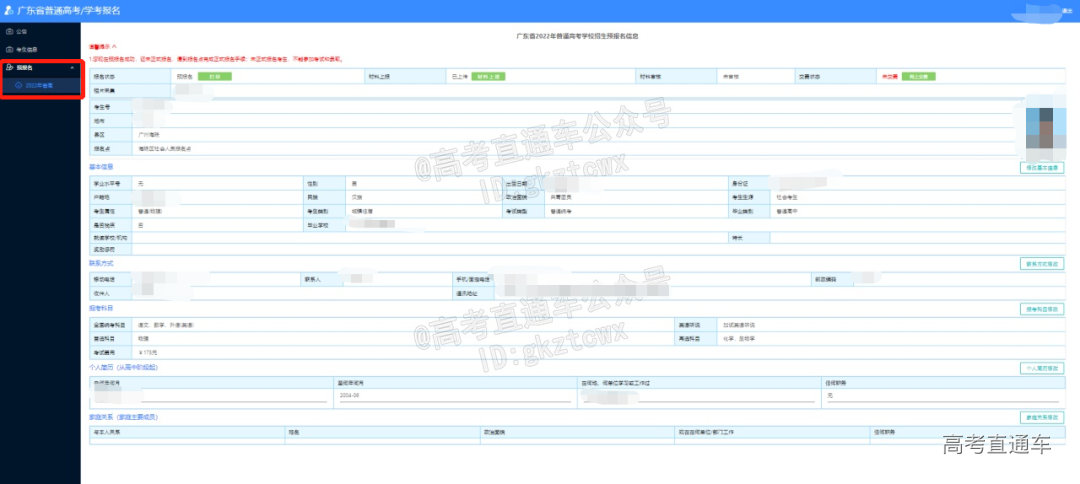Click the 退出 logout link at top right
The width and height of the screenshot is (1080, 484).
1067,12
